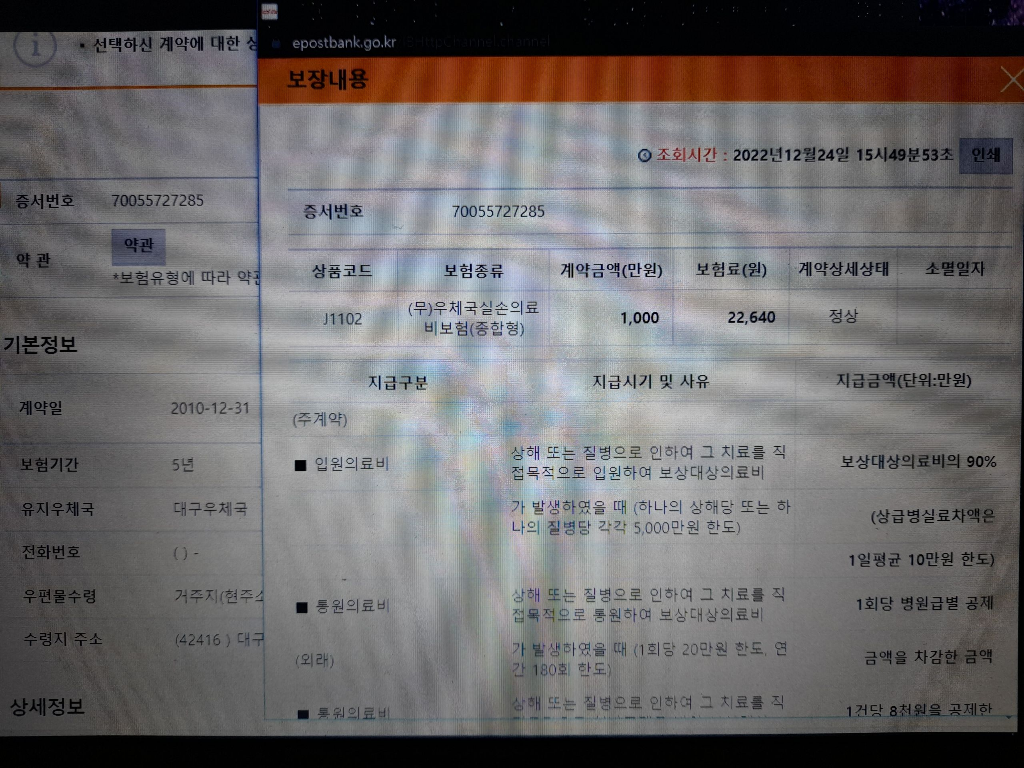1024x768 pixels.
Task: Click the popup window favicon icon
Action: point(268,12)
